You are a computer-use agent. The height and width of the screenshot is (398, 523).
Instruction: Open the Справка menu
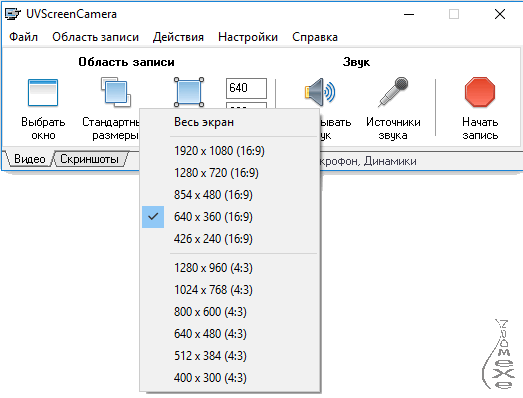pyautogui.click(x=315, y=37)
